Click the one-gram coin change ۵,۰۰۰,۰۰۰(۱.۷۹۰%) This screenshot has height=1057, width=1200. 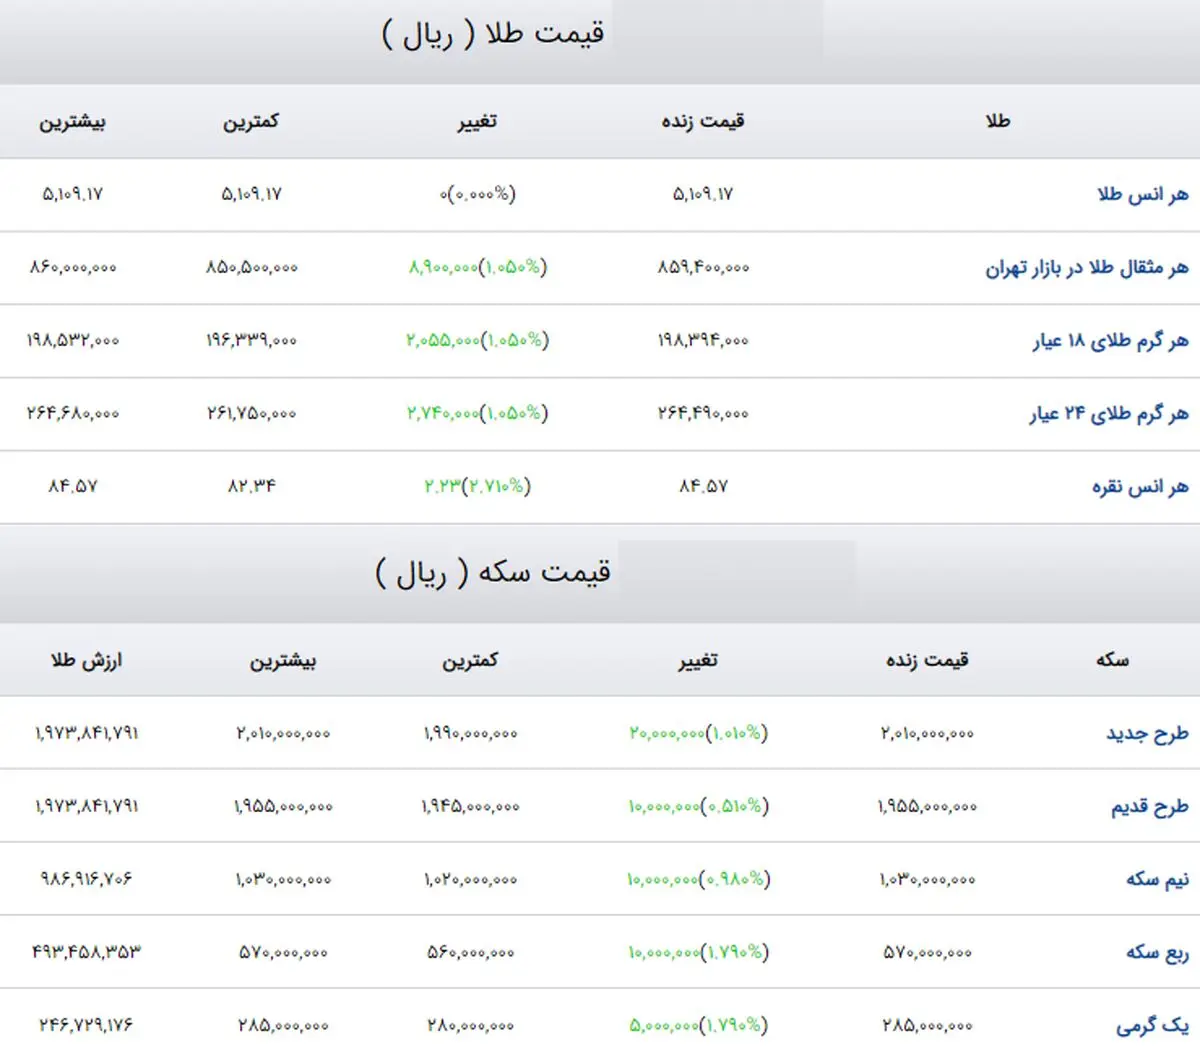[x=698, y=1025]
